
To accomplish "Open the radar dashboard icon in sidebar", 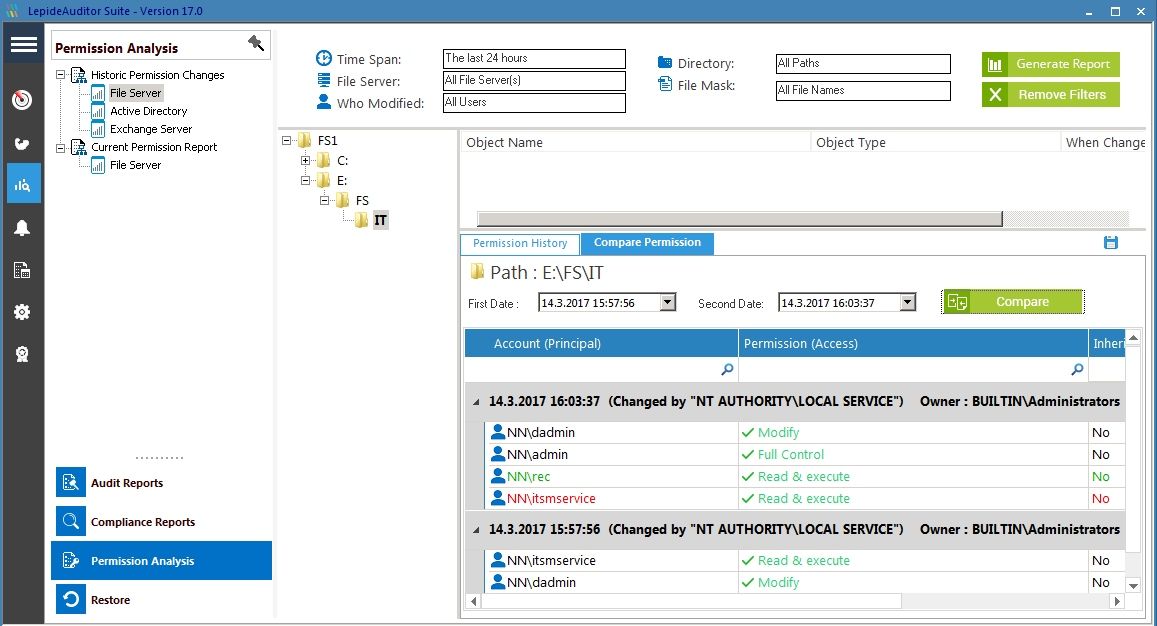I will click(22, 100).
